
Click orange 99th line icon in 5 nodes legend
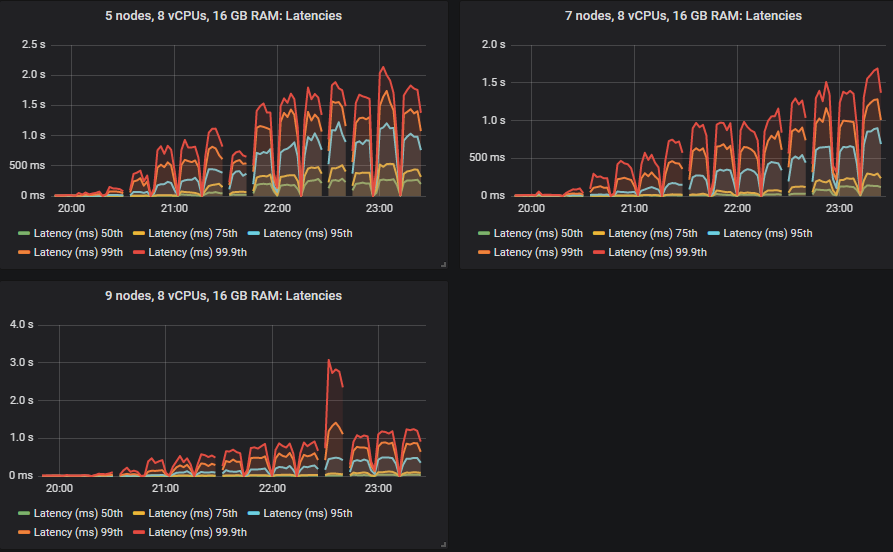click(x=24, y=252)
